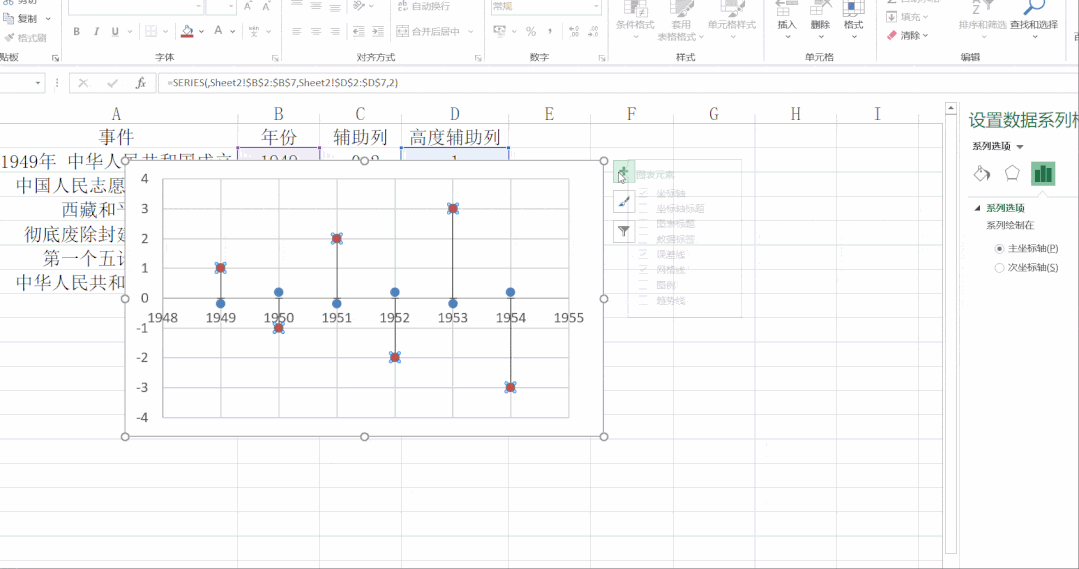Click the cell borders icon
The width and height of the screenshot is (1079, 569).
click(x=151, y=32)
